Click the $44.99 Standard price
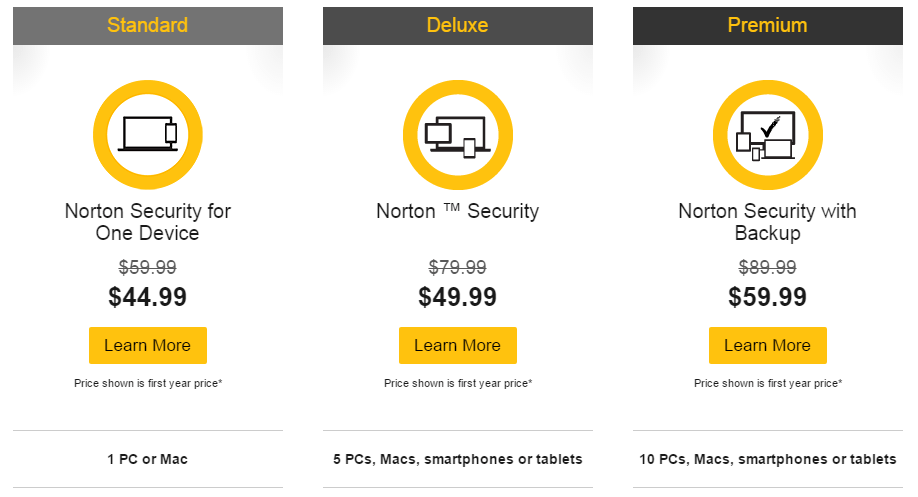 (x=148, y=297)
